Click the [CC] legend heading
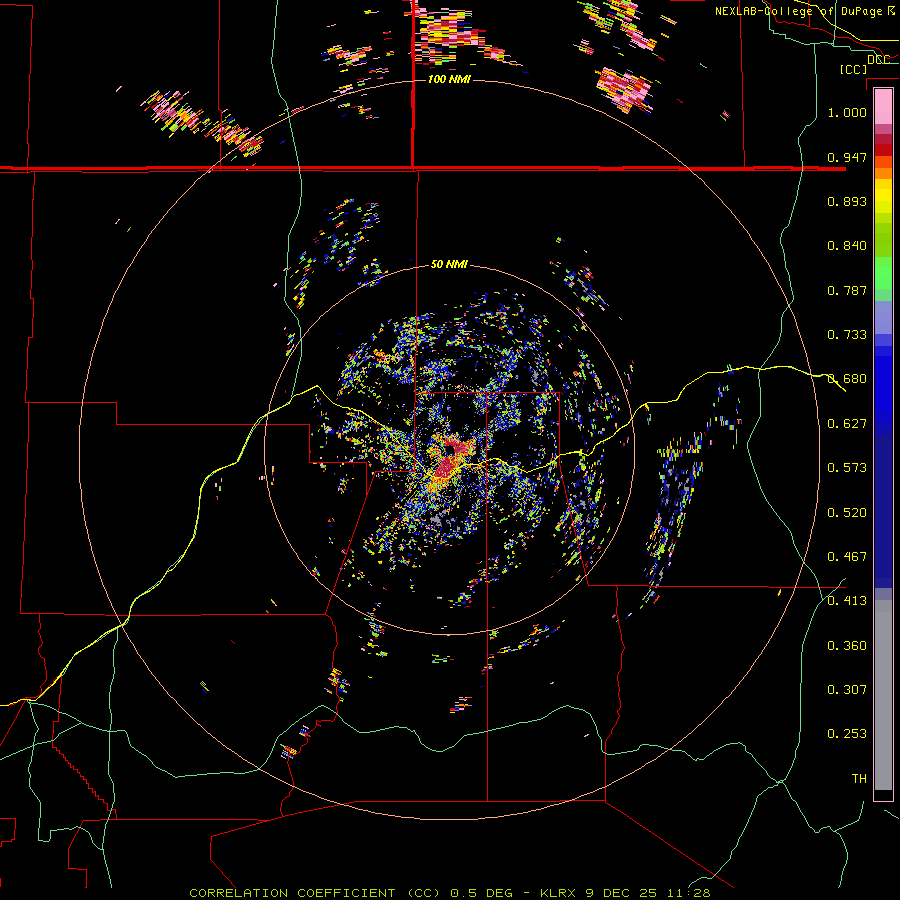 pos(853,69)
